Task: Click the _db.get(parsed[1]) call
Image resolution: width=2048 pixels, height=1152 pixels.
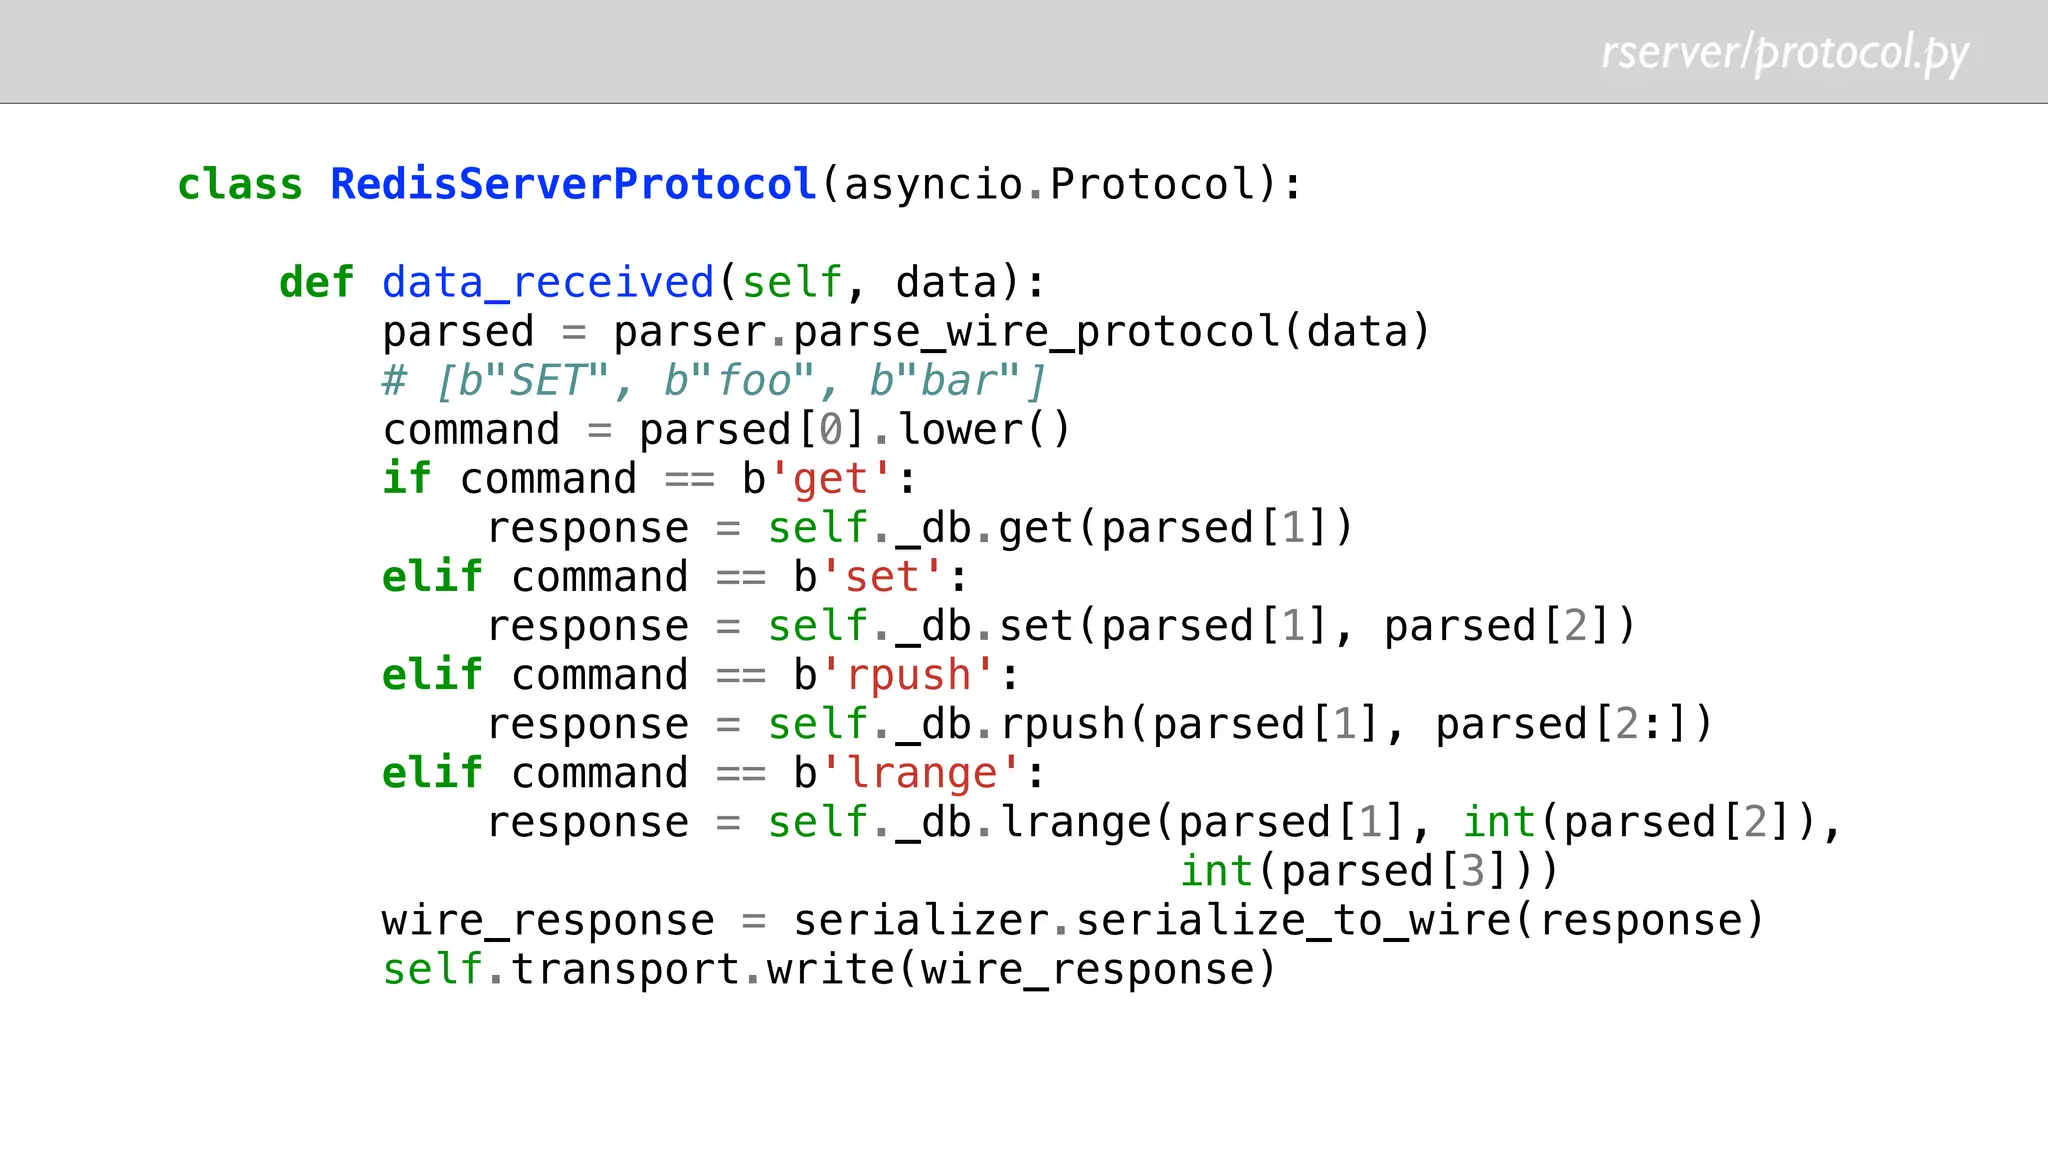Action: (1125, 528)
